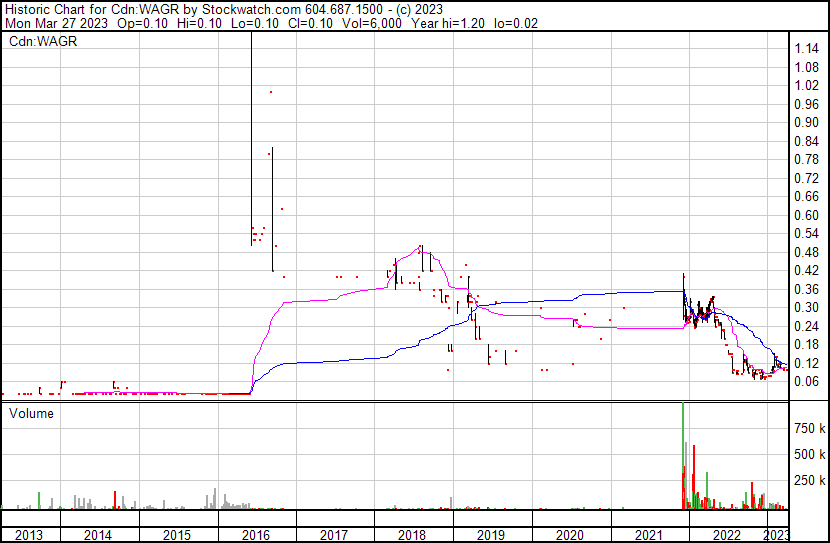Click the 250 k volume axis label

click(x=810, y=480)
